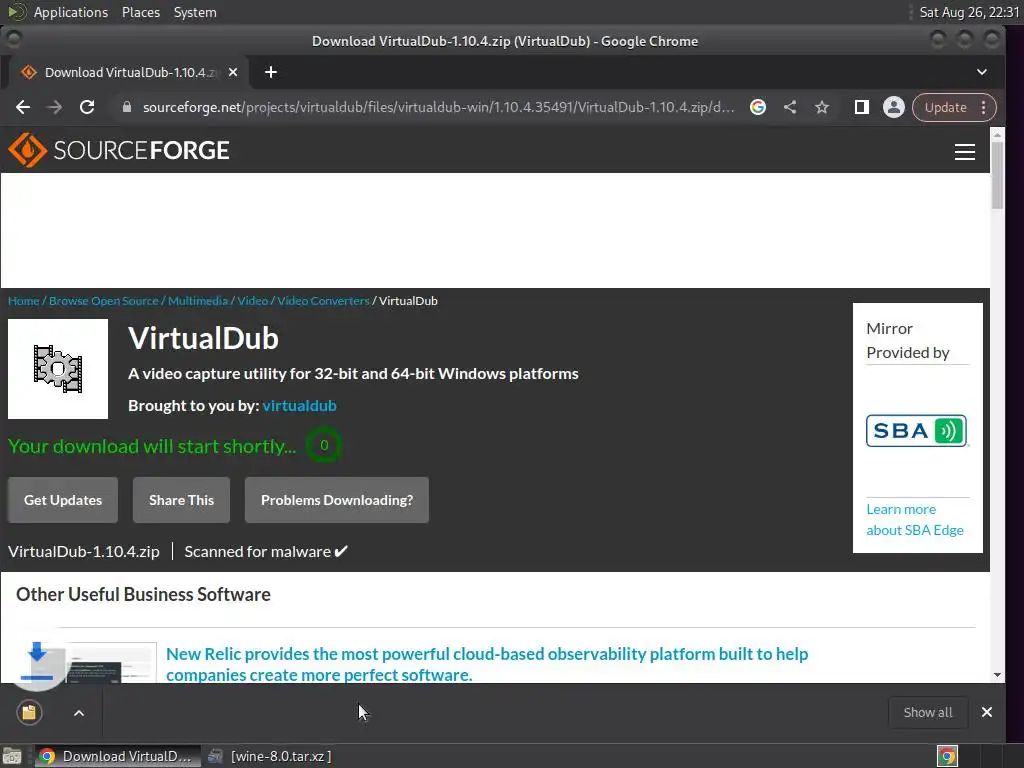1024x768 pixels.
Task: Click the Update button in Chrome
Action: 945,108
